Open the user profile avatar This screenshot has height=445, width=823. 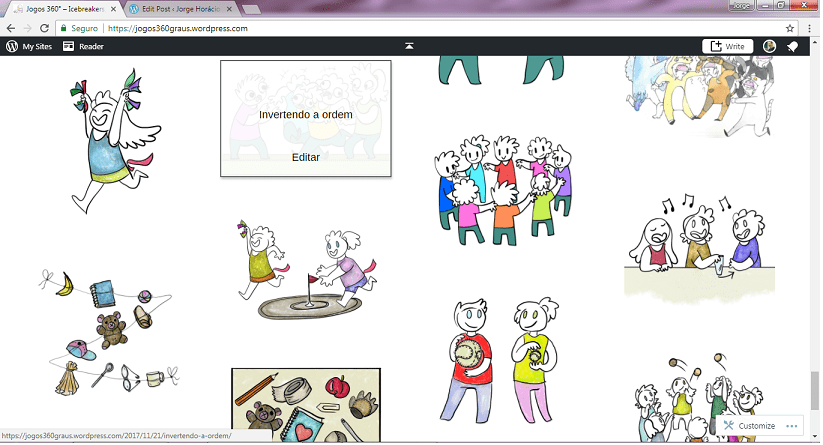pos(769,46)
